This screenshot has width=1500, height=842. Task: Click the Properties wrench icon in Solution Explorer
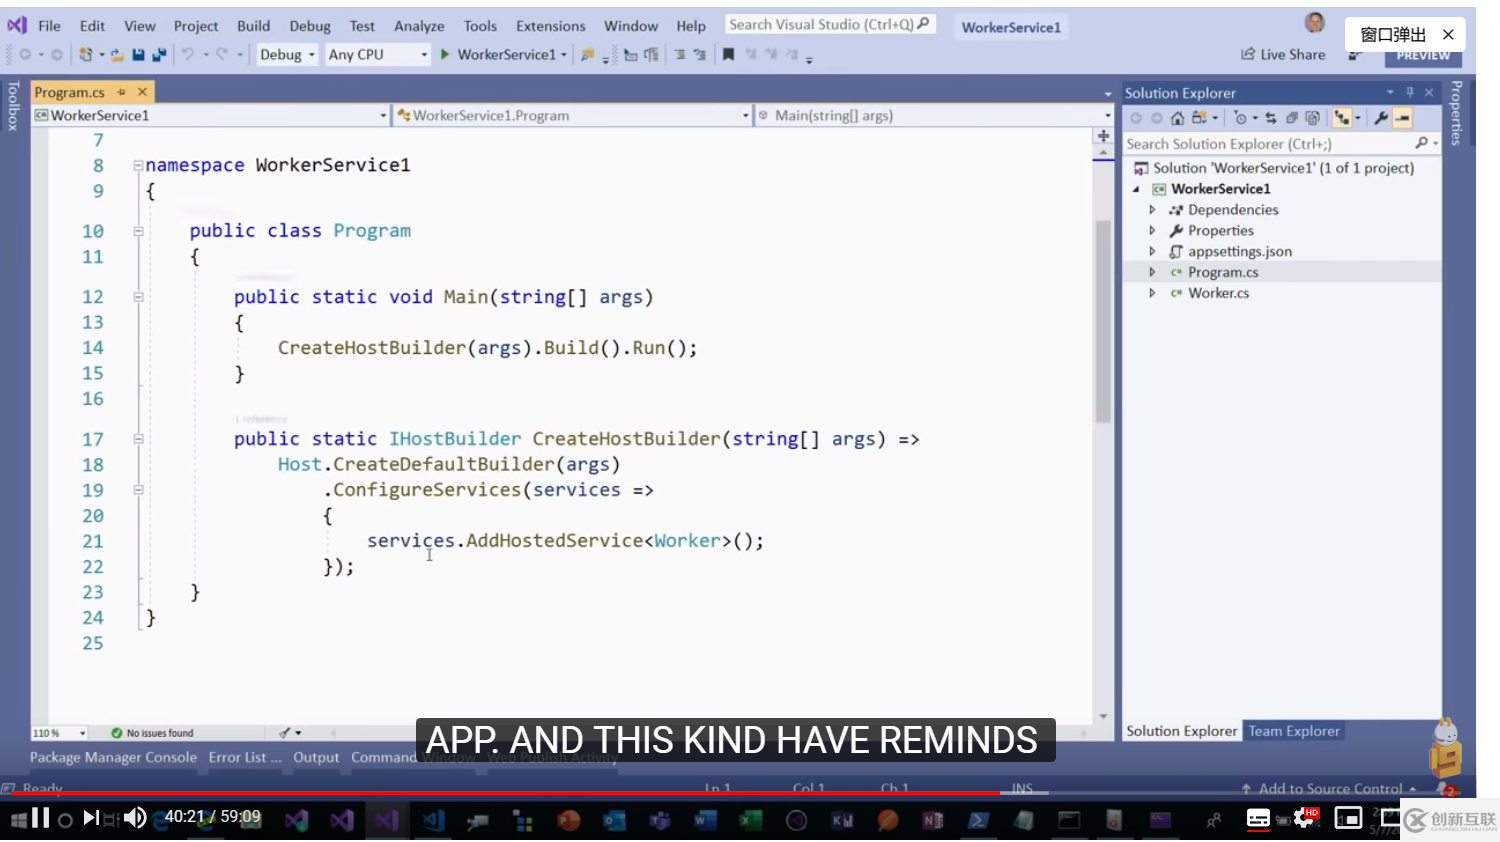click(x=1381, y=118)
